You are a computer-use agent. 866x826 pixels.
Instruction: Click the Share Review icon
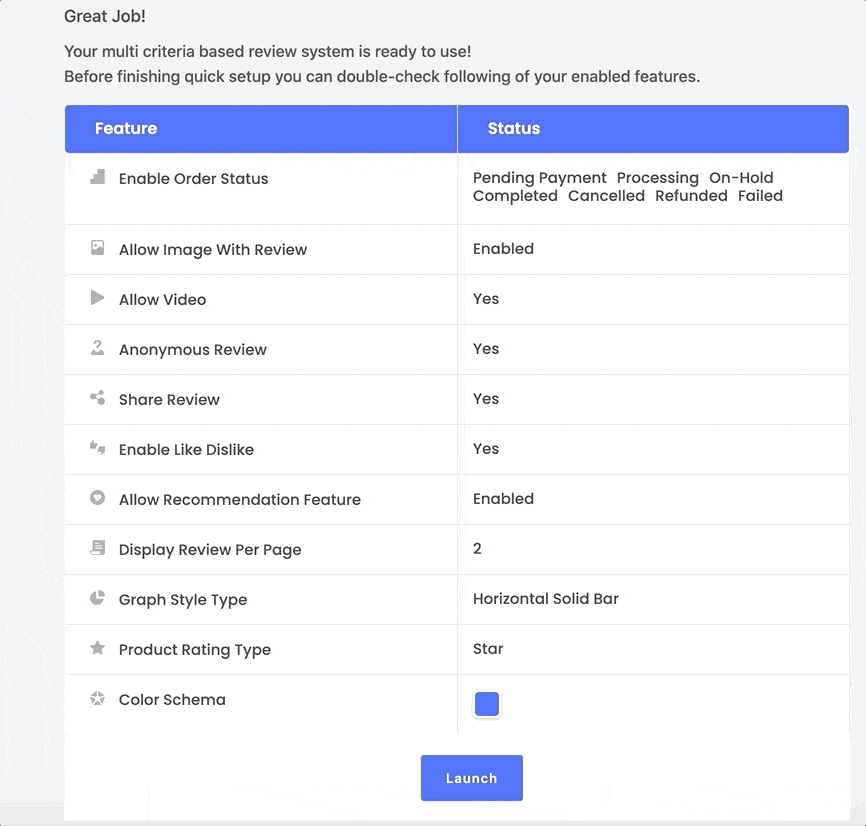97,398
